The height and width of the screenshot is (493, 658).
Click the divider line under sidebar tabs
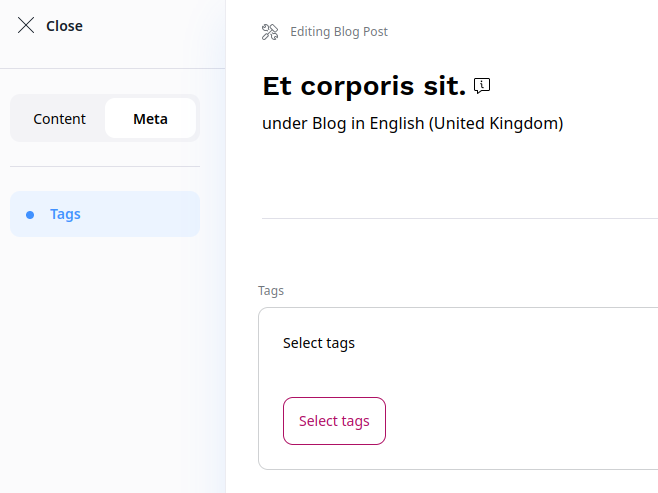pos(105,166)
